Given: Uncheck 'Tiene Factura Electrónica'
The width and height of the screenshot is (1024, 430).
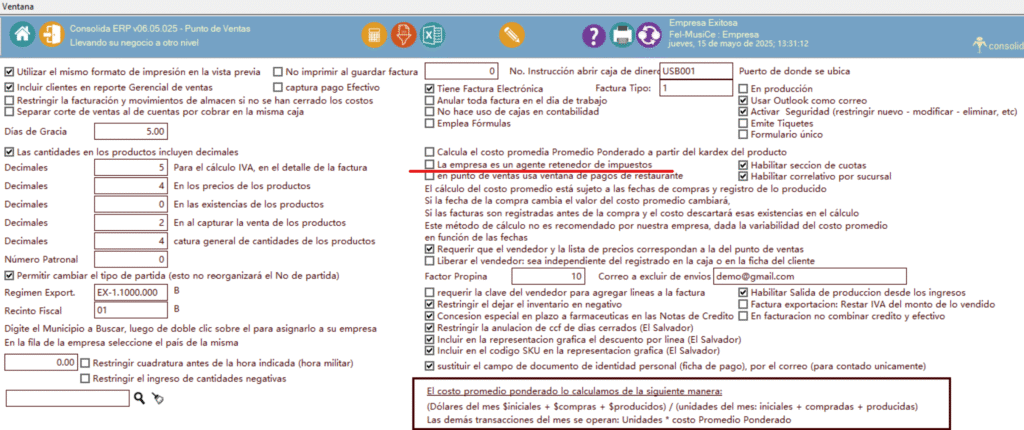Looking at the screenshot, I should [x=430, y=89].
